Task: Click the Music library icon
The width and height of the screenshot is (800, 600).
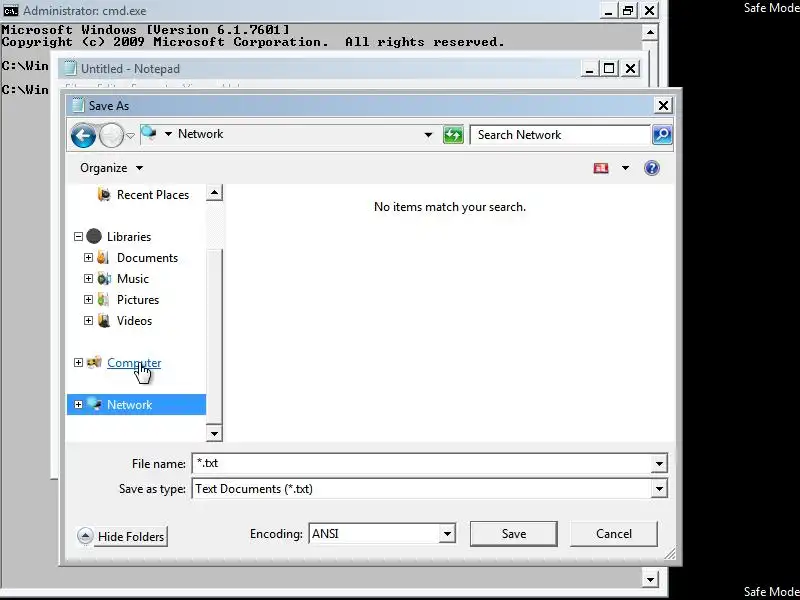Action: [x=104, y=279]
